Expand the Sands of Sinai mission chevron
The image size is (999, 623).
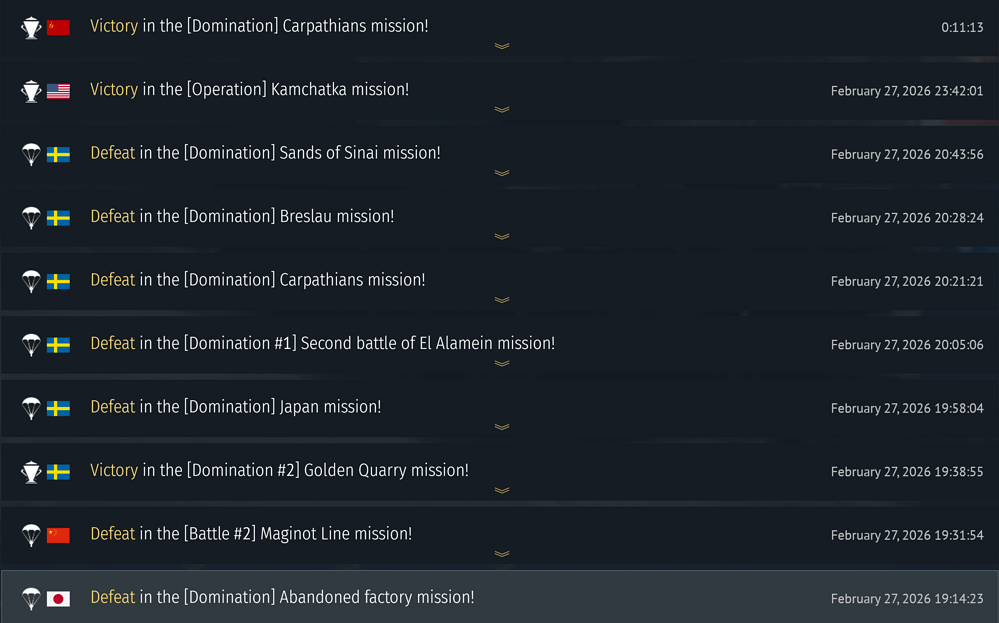pos(502,173)
